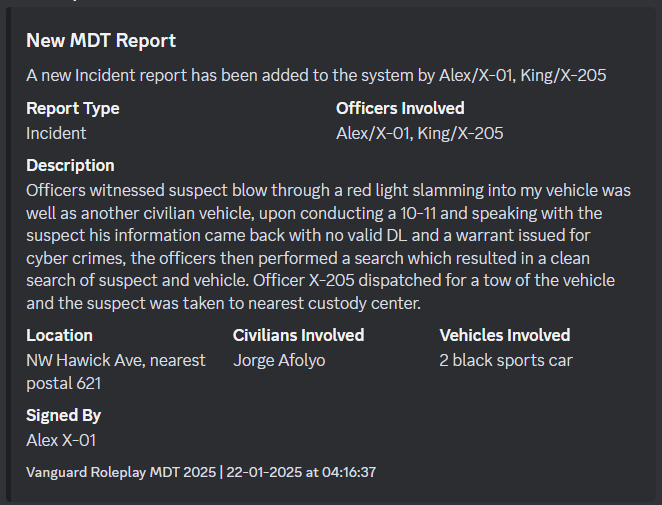Viewport: 662px width, 505px height.
Task: Click the Incident report type value
Action: [x=56, y=133]
